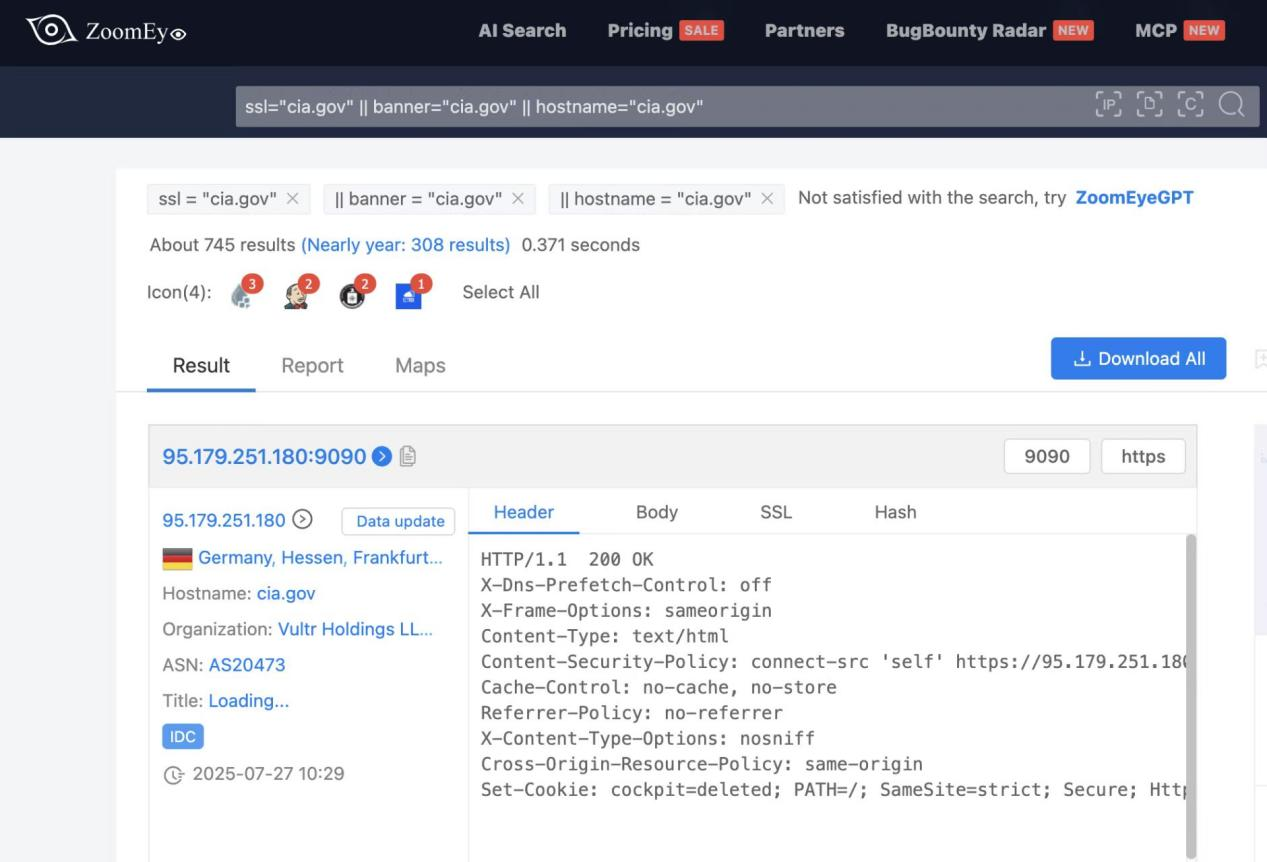Viewport: 1267px width, 862px height.
Task: Switch to the Maps tab
Action: point(420,366)
